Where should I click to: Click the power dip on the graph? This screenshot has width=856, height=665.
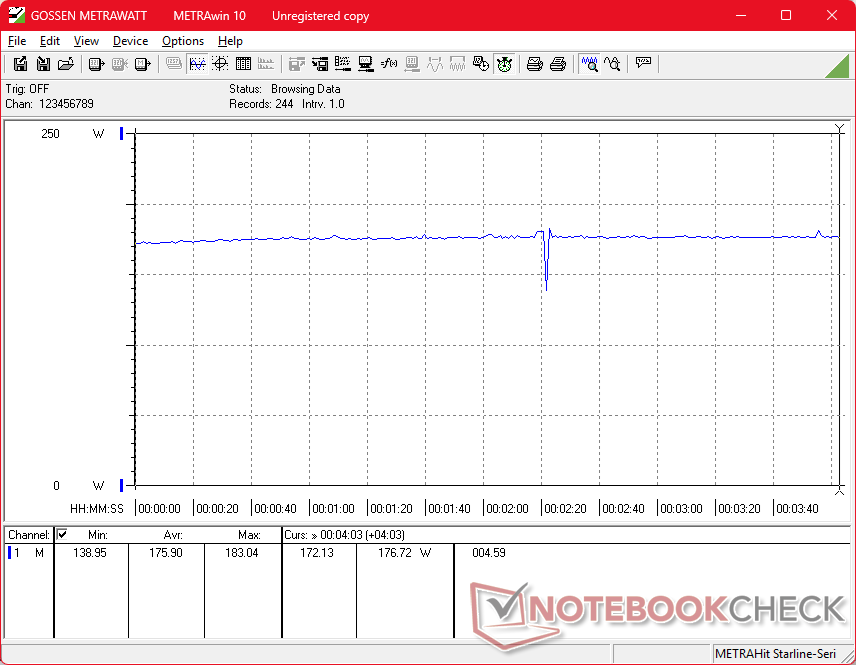coord(546,272)
